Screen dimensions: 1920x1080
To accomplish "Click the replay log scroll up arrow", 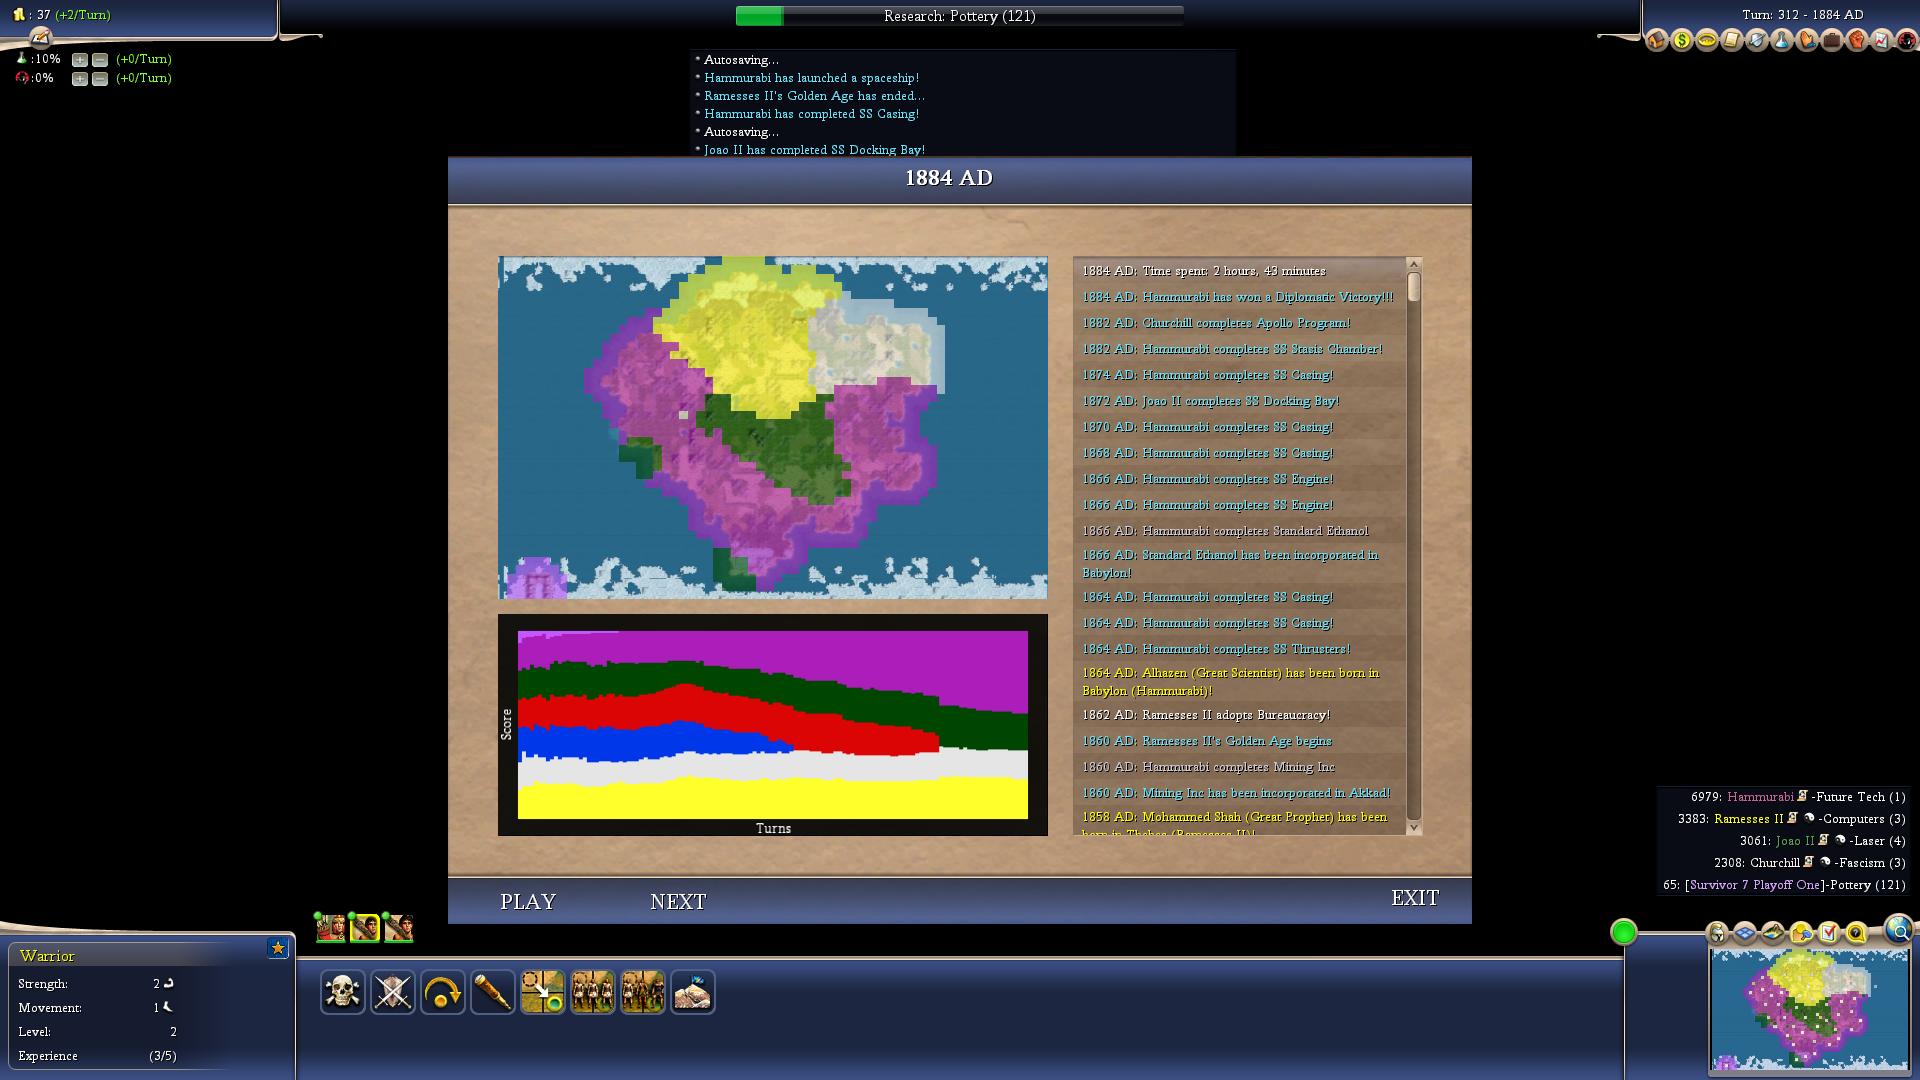I will (x=1414, y=264).
